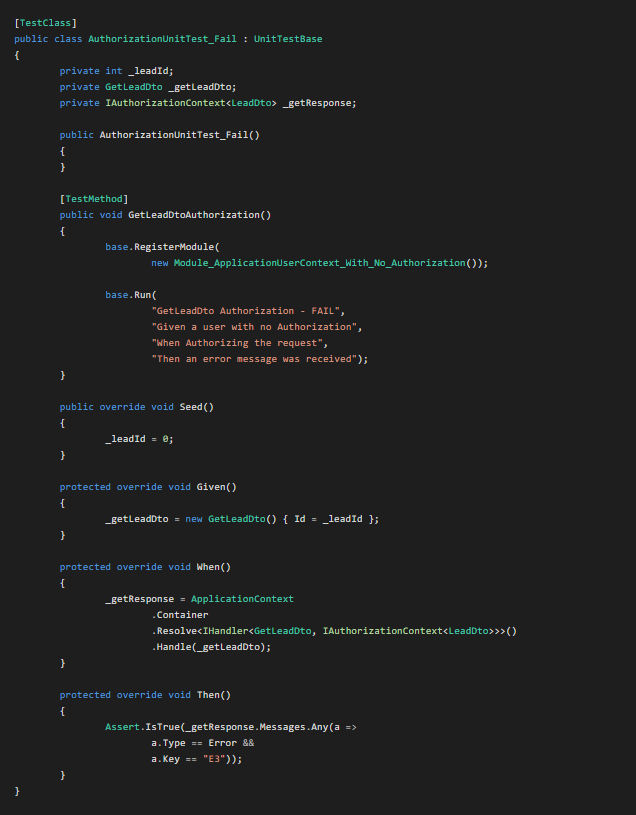Screen dimensions: 636x815
Task: Click the "When Authorizing the request" string
Action: pyautogui.click(x=236, y=342)
